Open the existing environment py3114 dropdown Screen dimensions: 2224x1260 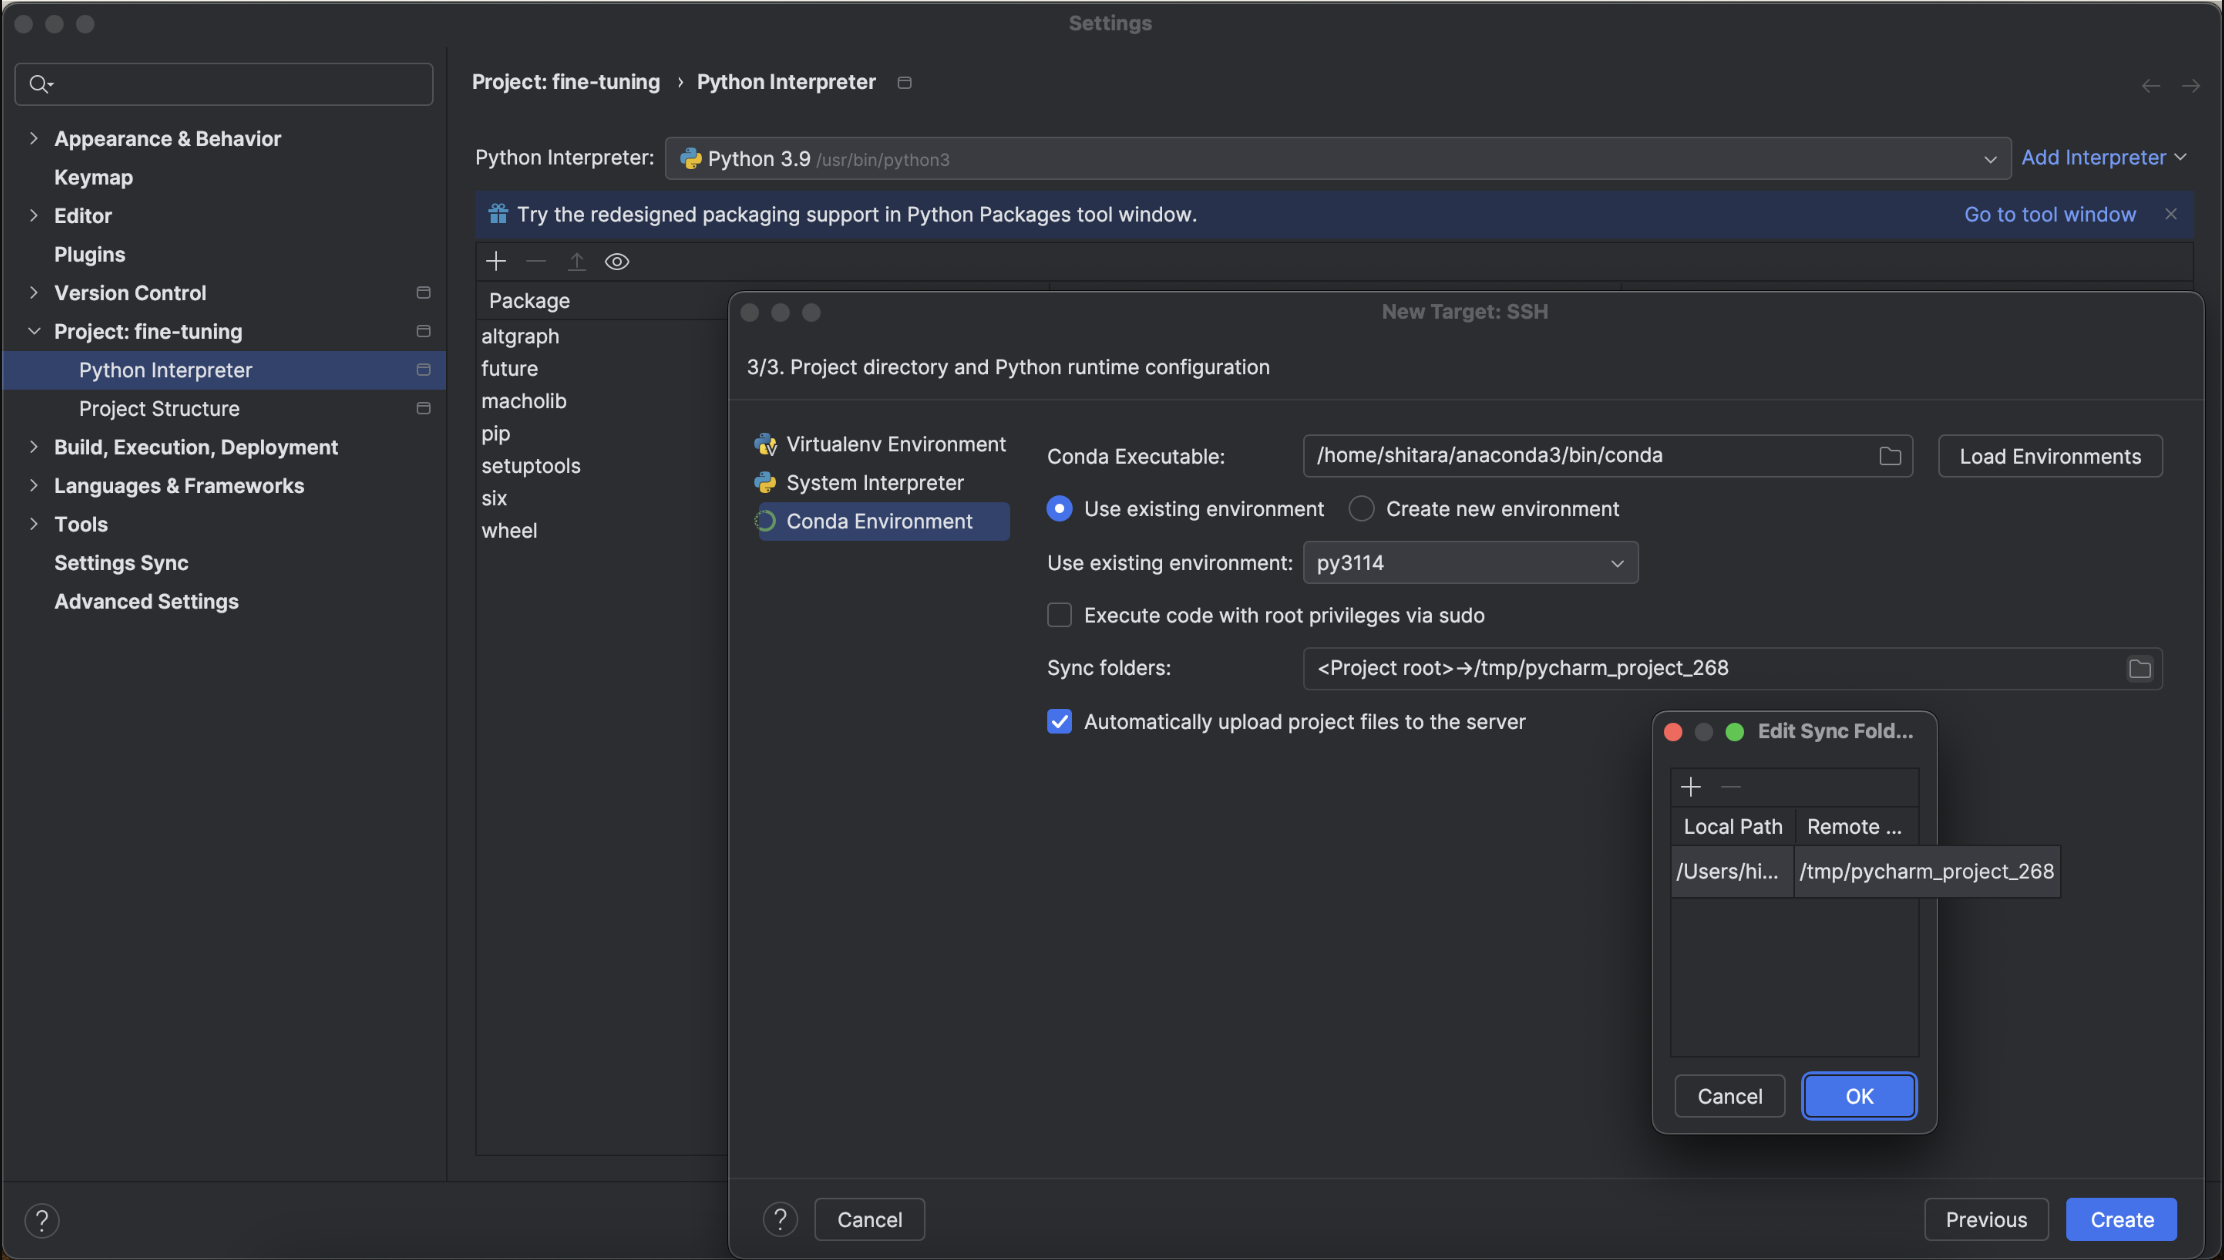[x=1470, y=563]
